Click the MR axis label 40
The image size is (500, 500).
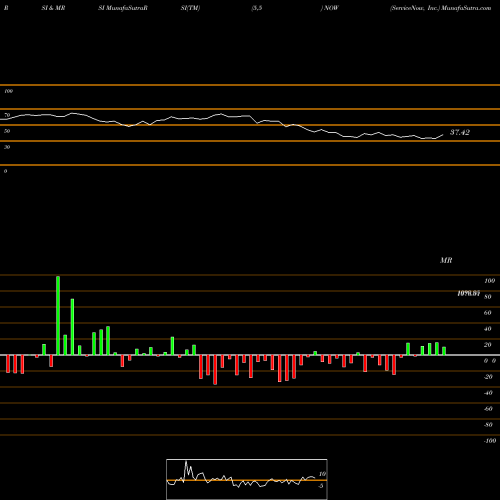tap(487, 329)
